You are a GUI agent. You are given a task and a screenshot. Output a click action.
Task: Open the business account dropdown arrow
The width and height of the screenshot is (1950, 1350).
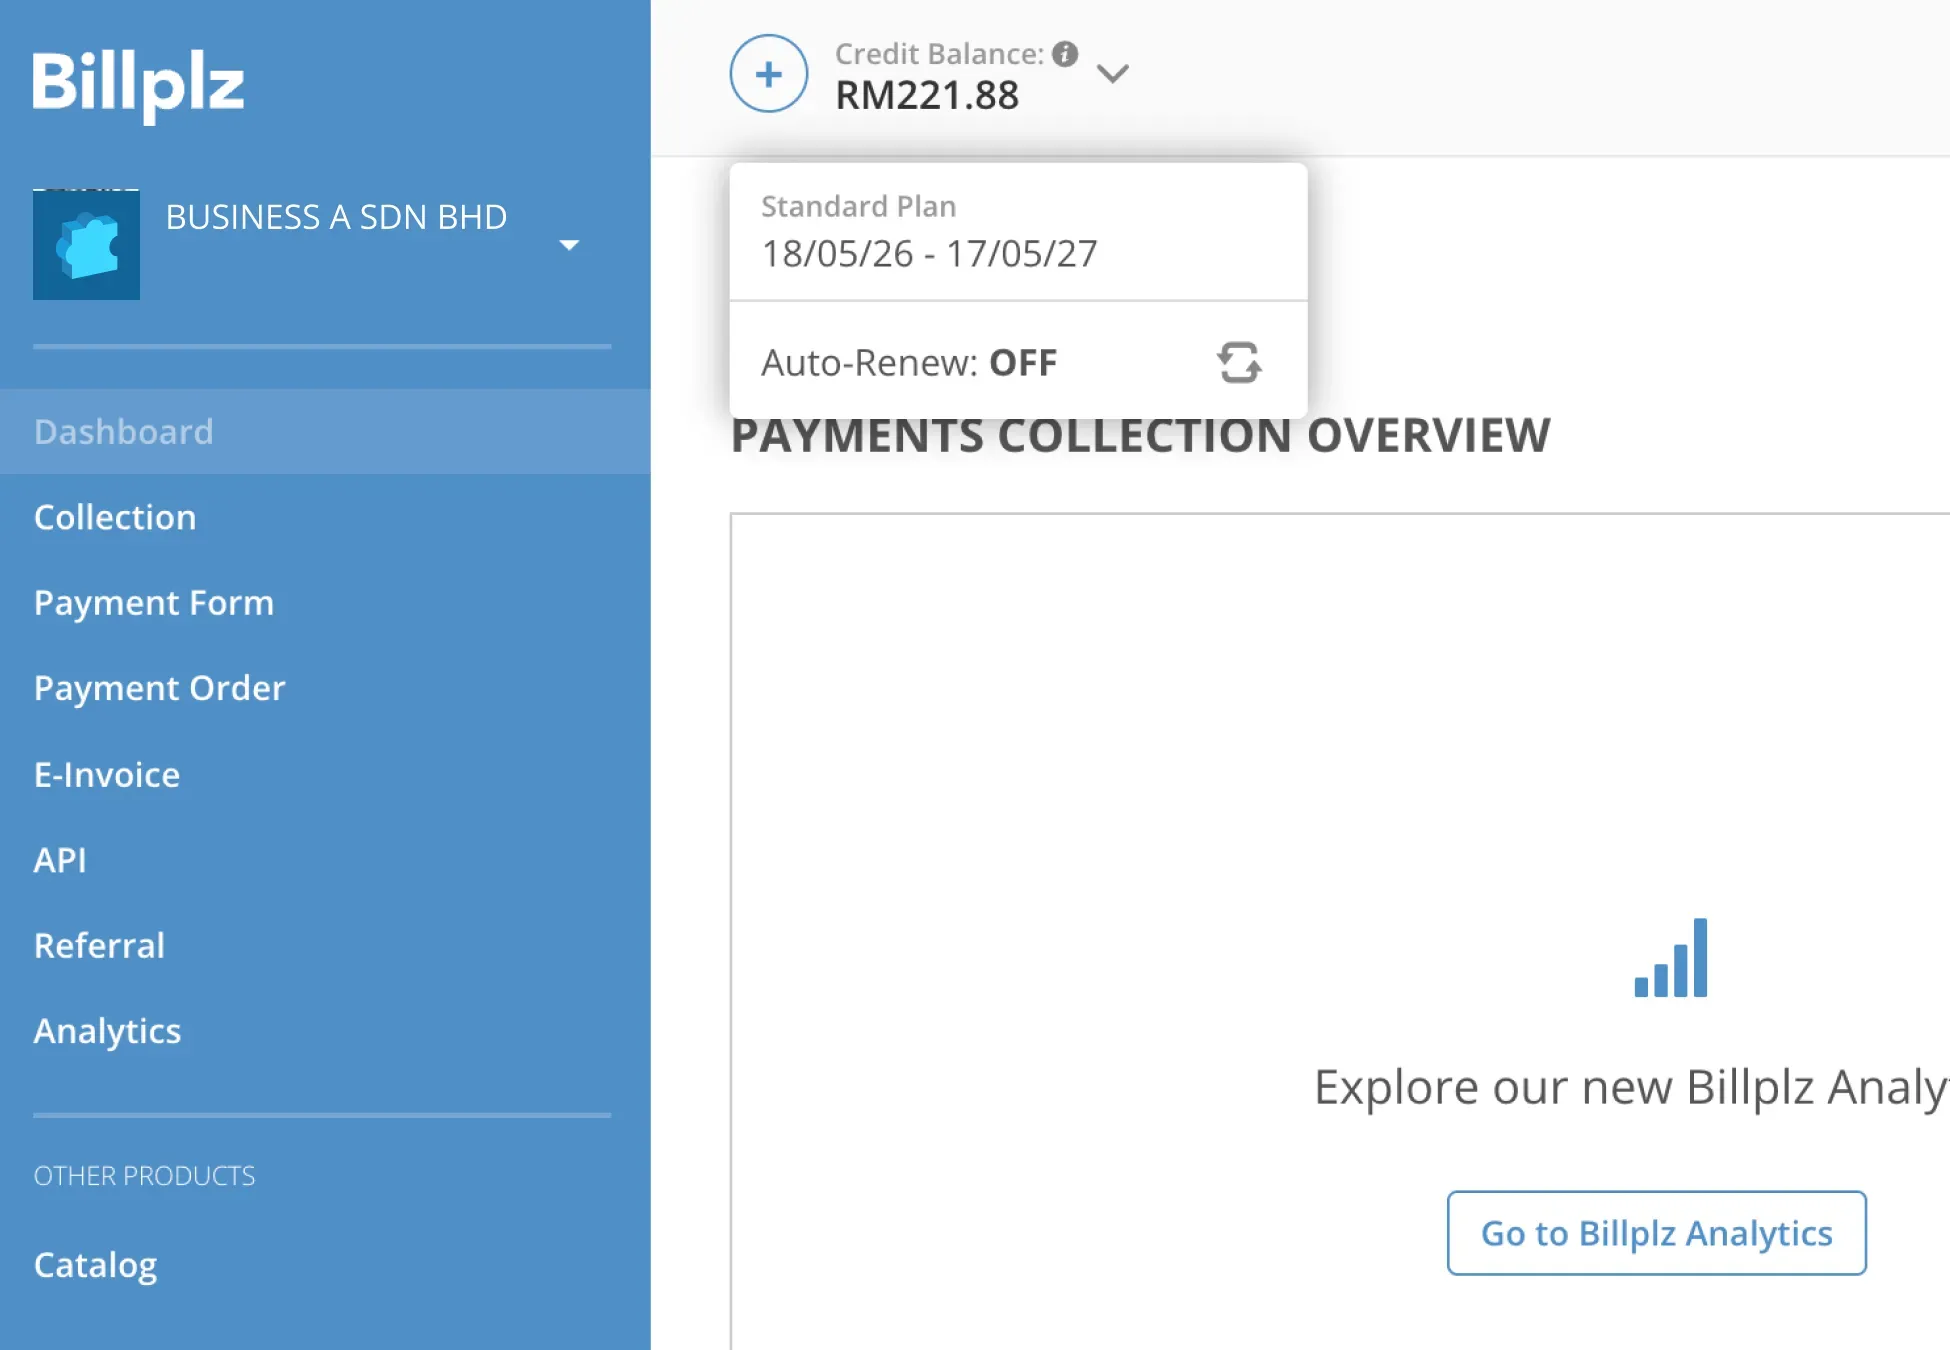[569, 245]
